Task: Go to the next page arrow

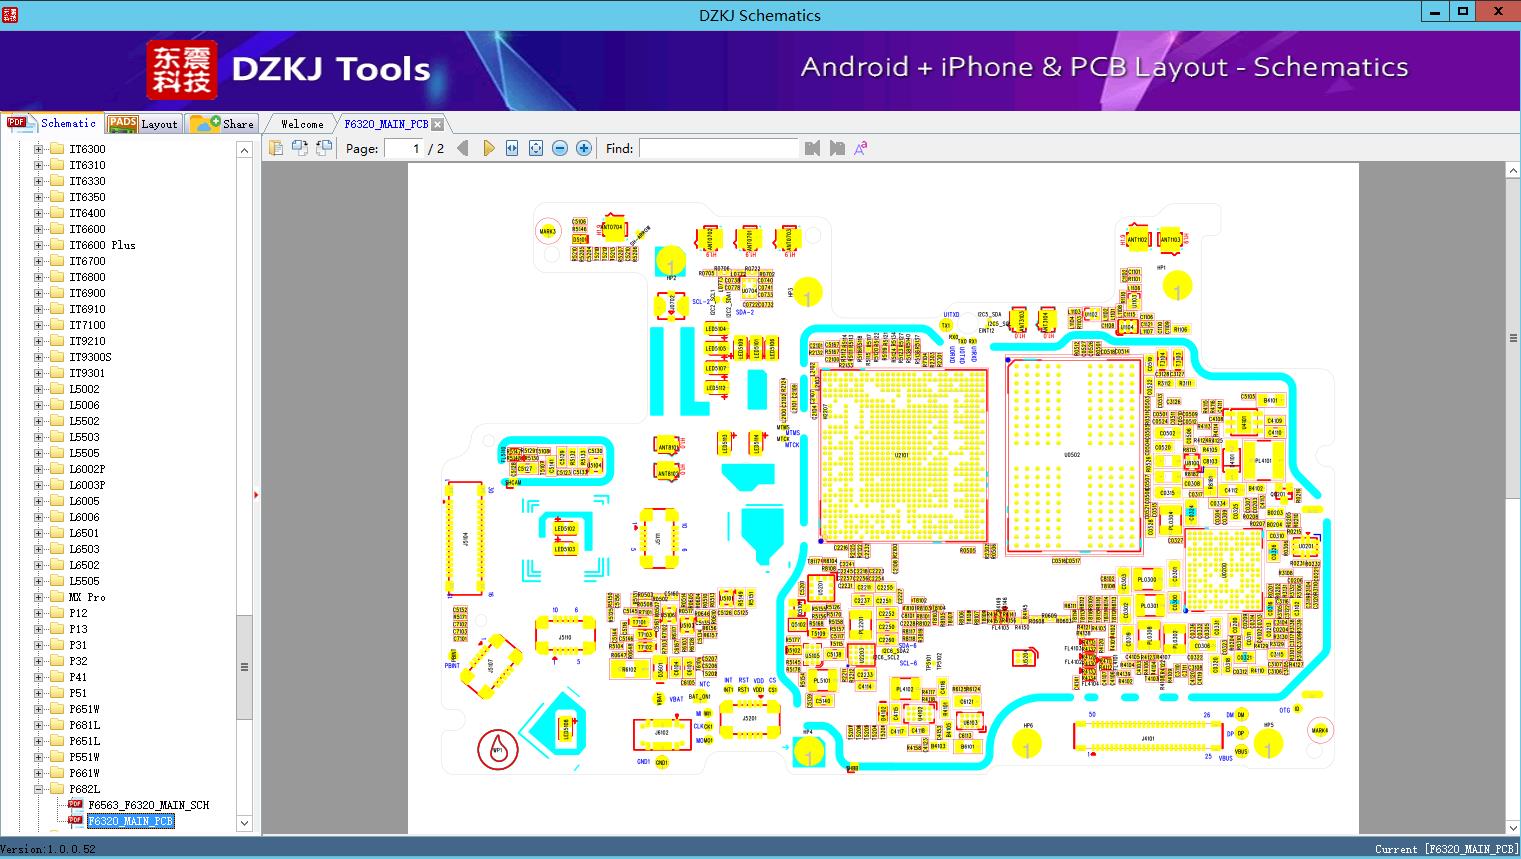Action: coord(488,148)
